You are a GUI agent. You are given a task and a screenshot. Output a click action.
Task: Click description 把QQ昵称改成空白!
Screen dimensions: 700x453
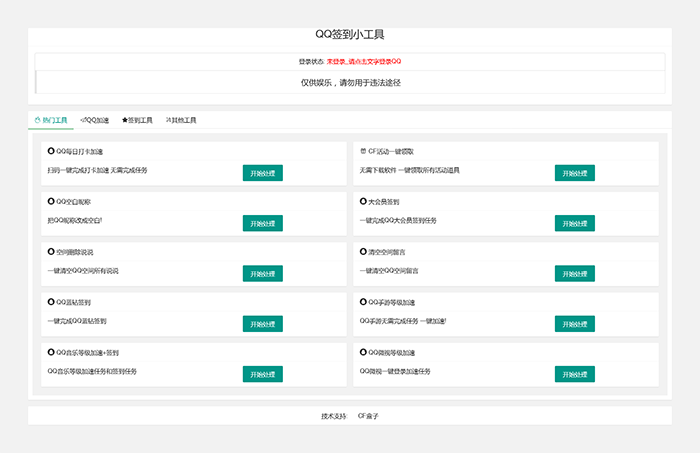pos(75,220)
